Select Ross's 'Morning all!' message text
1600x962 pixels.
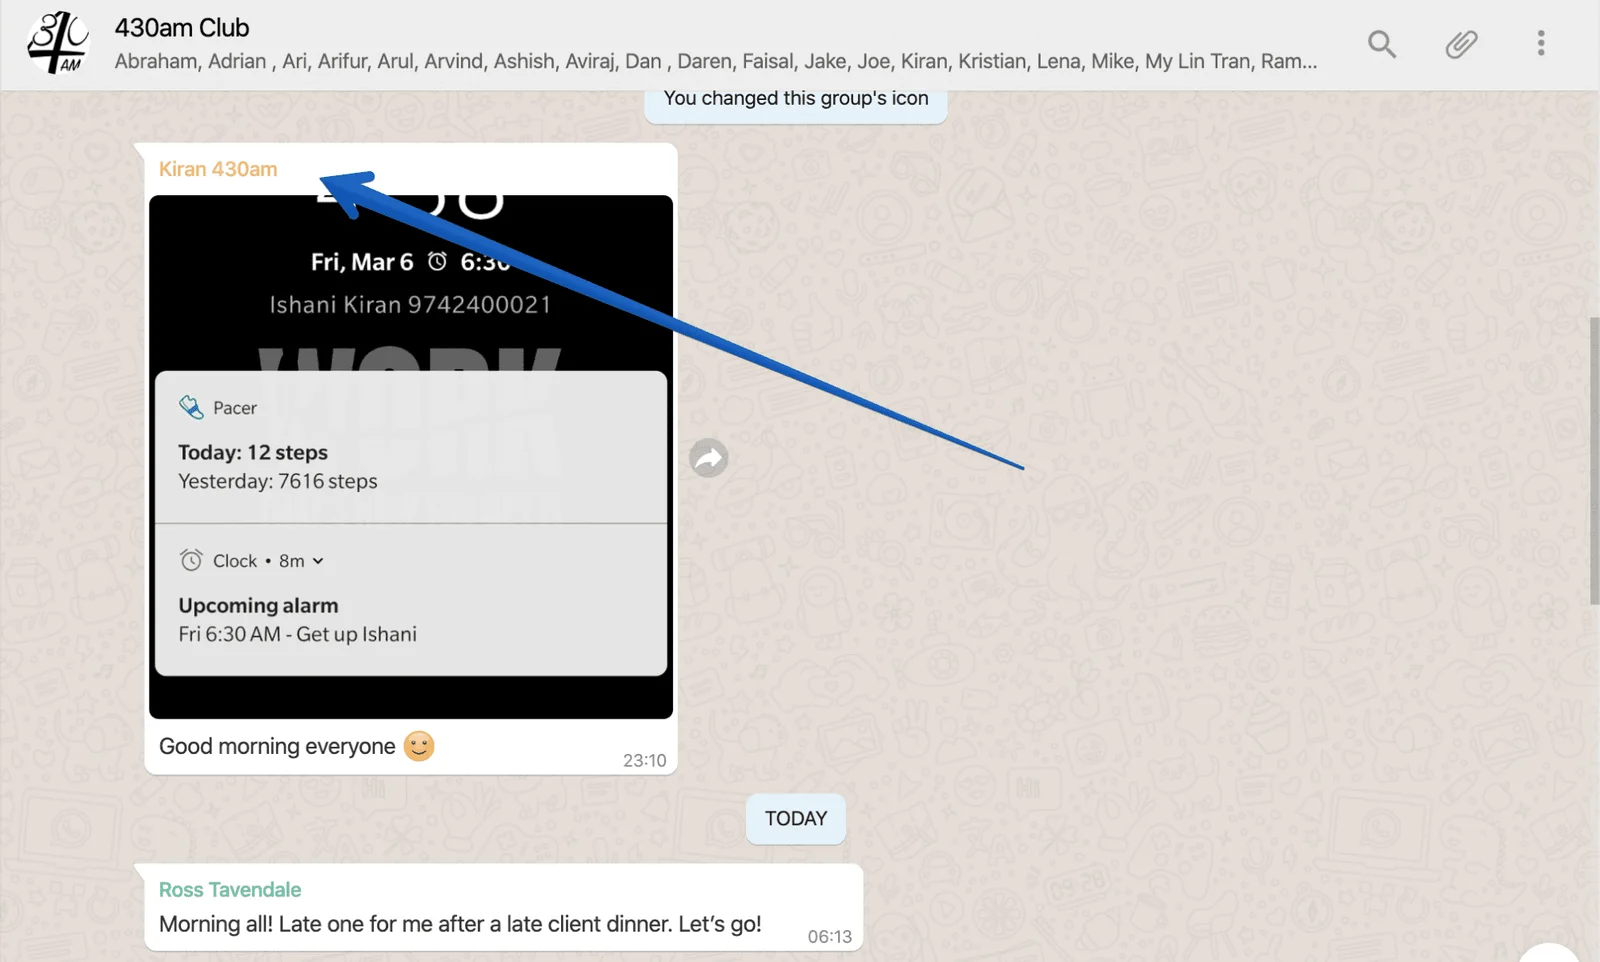click(x=460, y=924)
